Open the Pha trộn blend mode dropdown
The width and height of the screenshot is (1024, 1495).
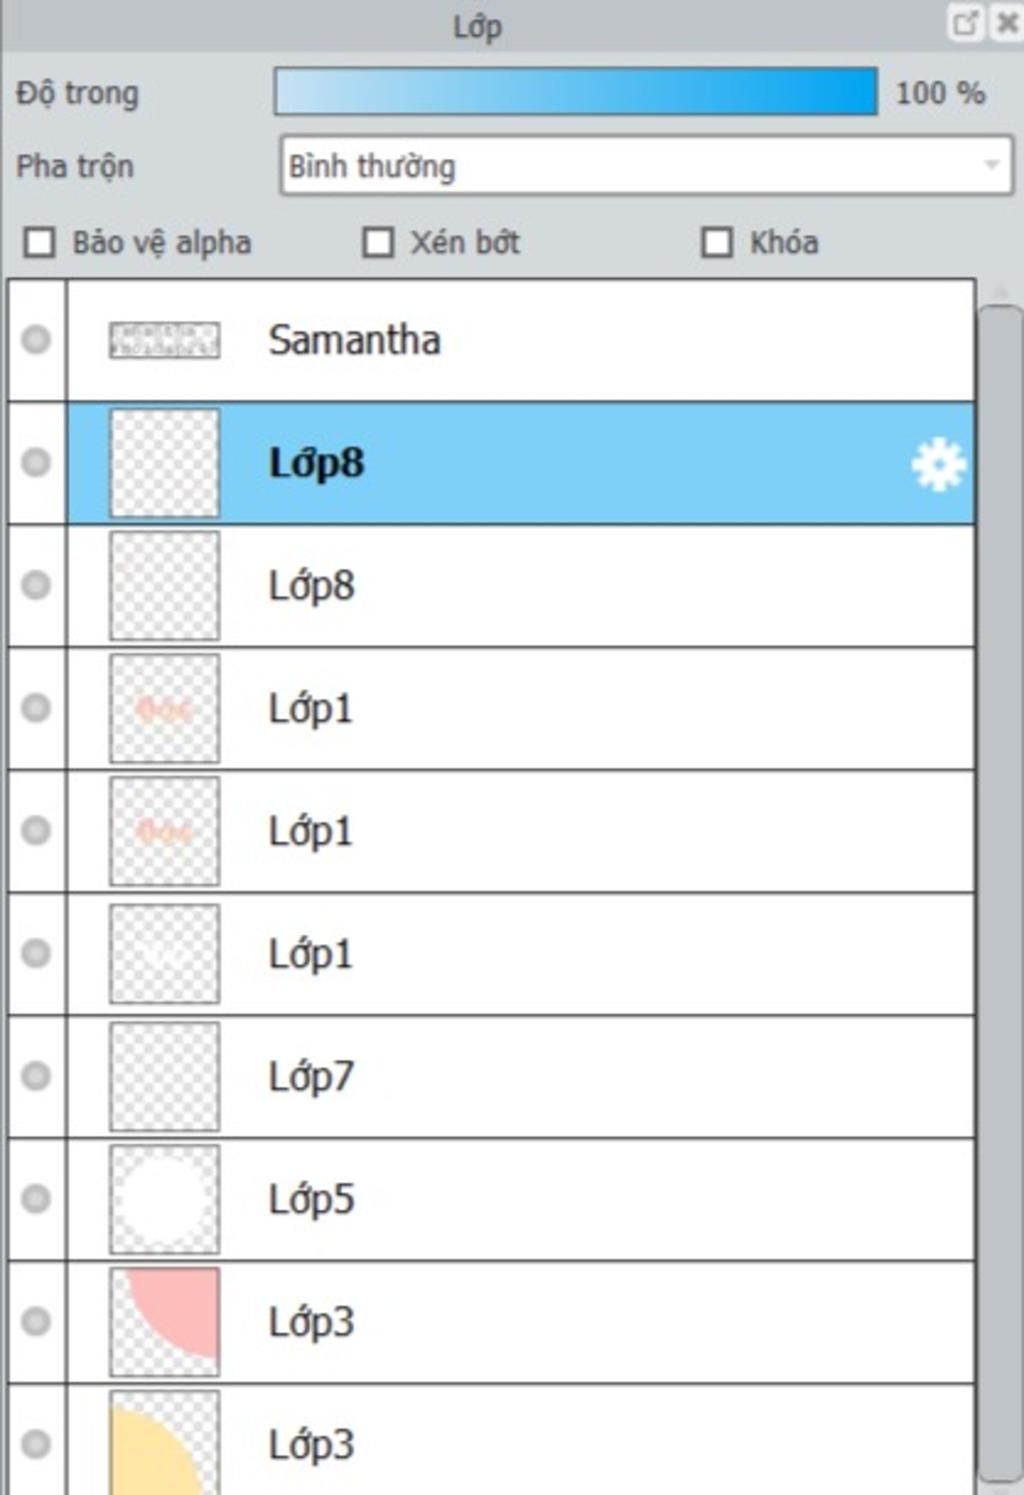[646, 166]
